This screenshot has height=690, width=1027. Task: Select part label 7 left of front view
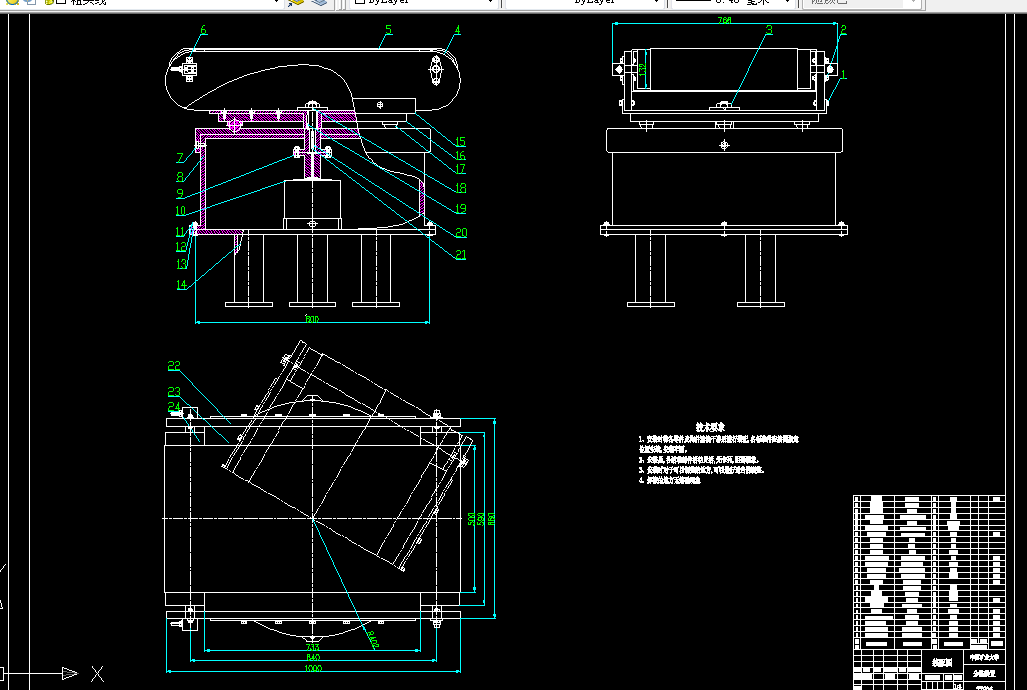pos(180,157)
